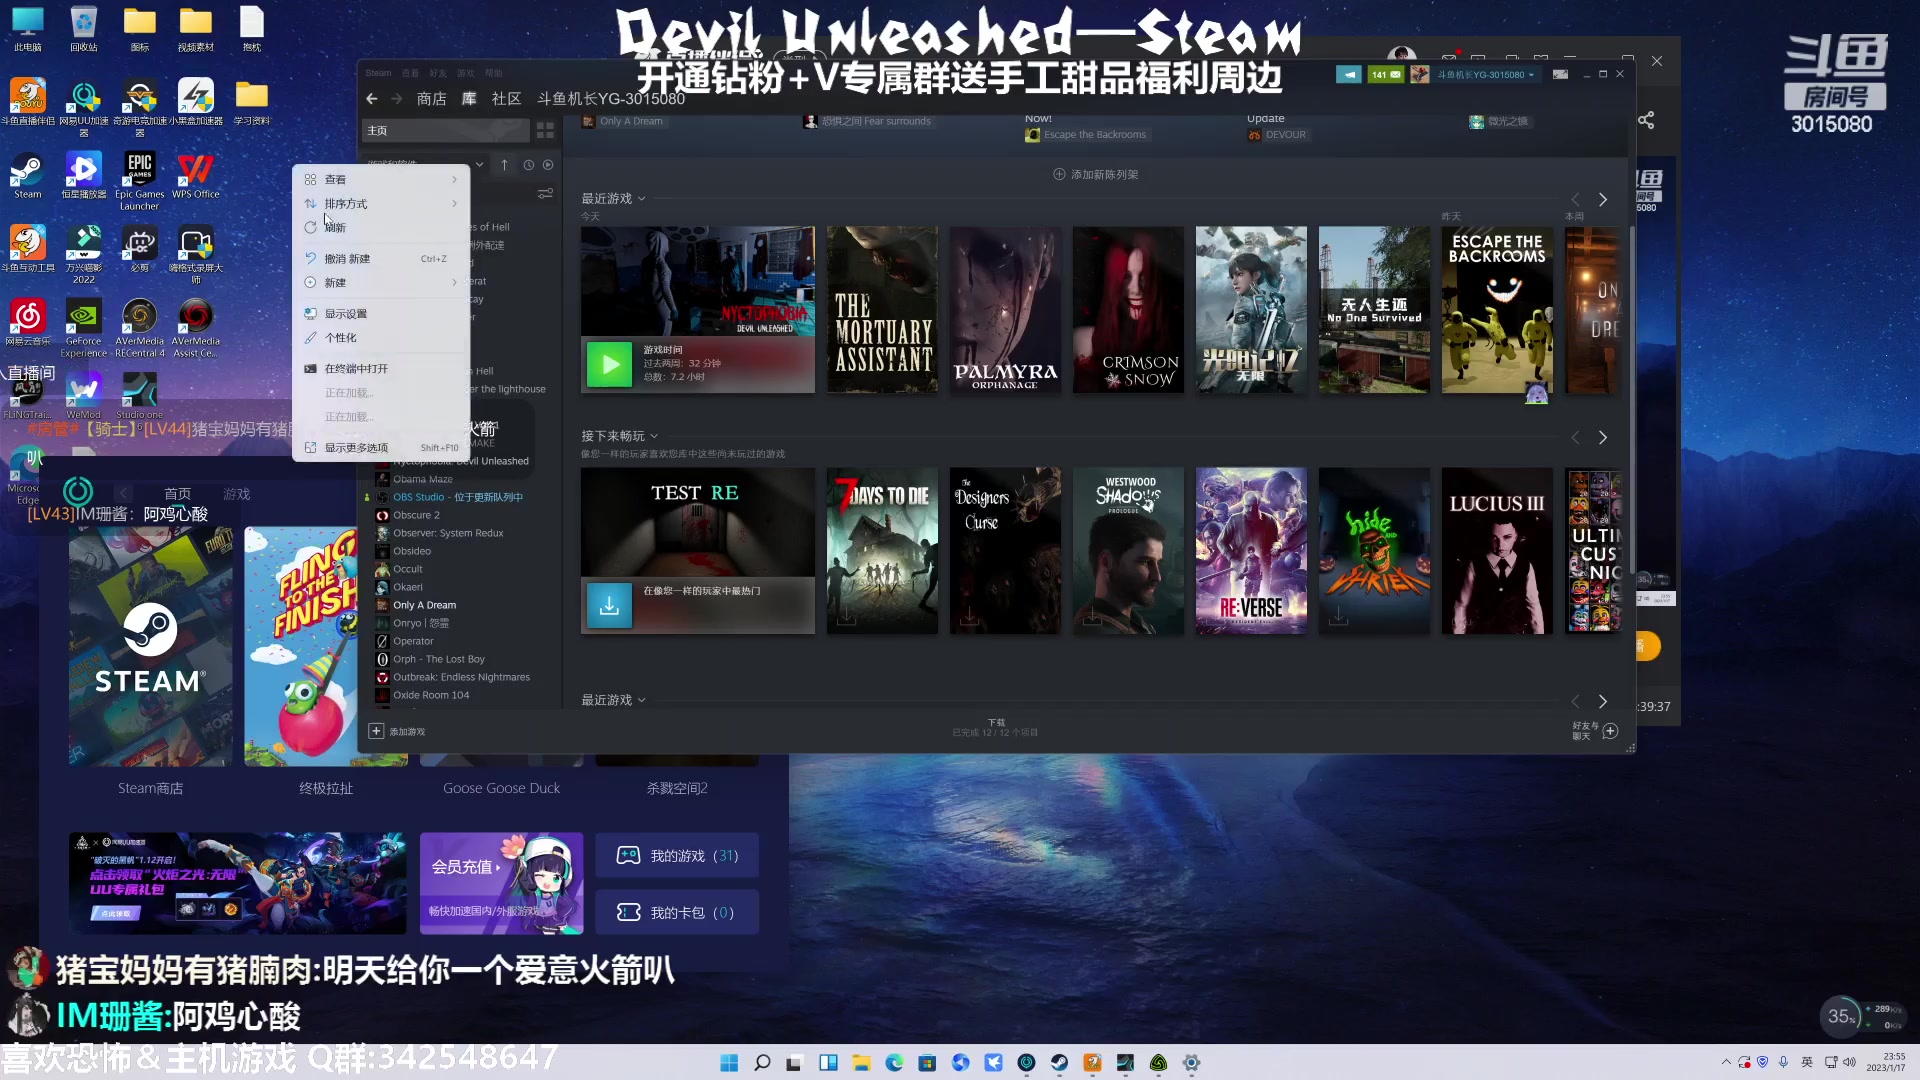Sort library list ascending arrow
Viewport: 1920px width, 1080px height.
coord(504,165)
